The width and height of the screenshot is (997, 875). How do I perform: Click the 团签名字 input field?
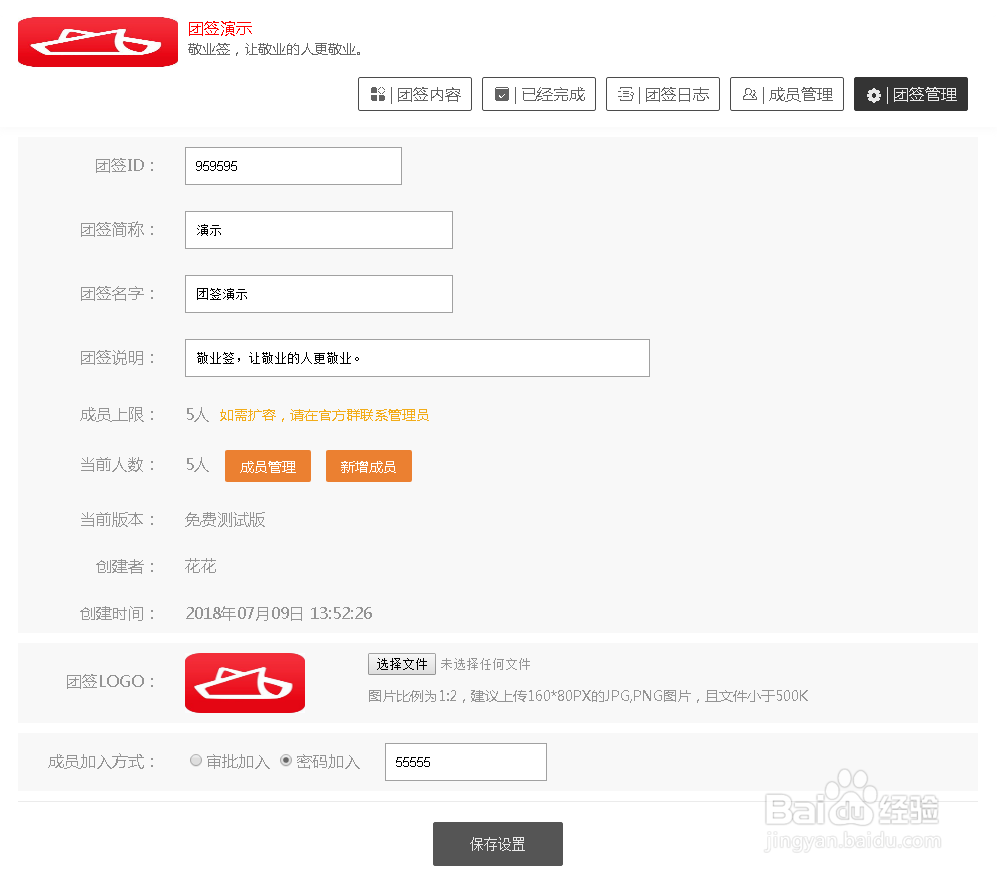point(319,294)
